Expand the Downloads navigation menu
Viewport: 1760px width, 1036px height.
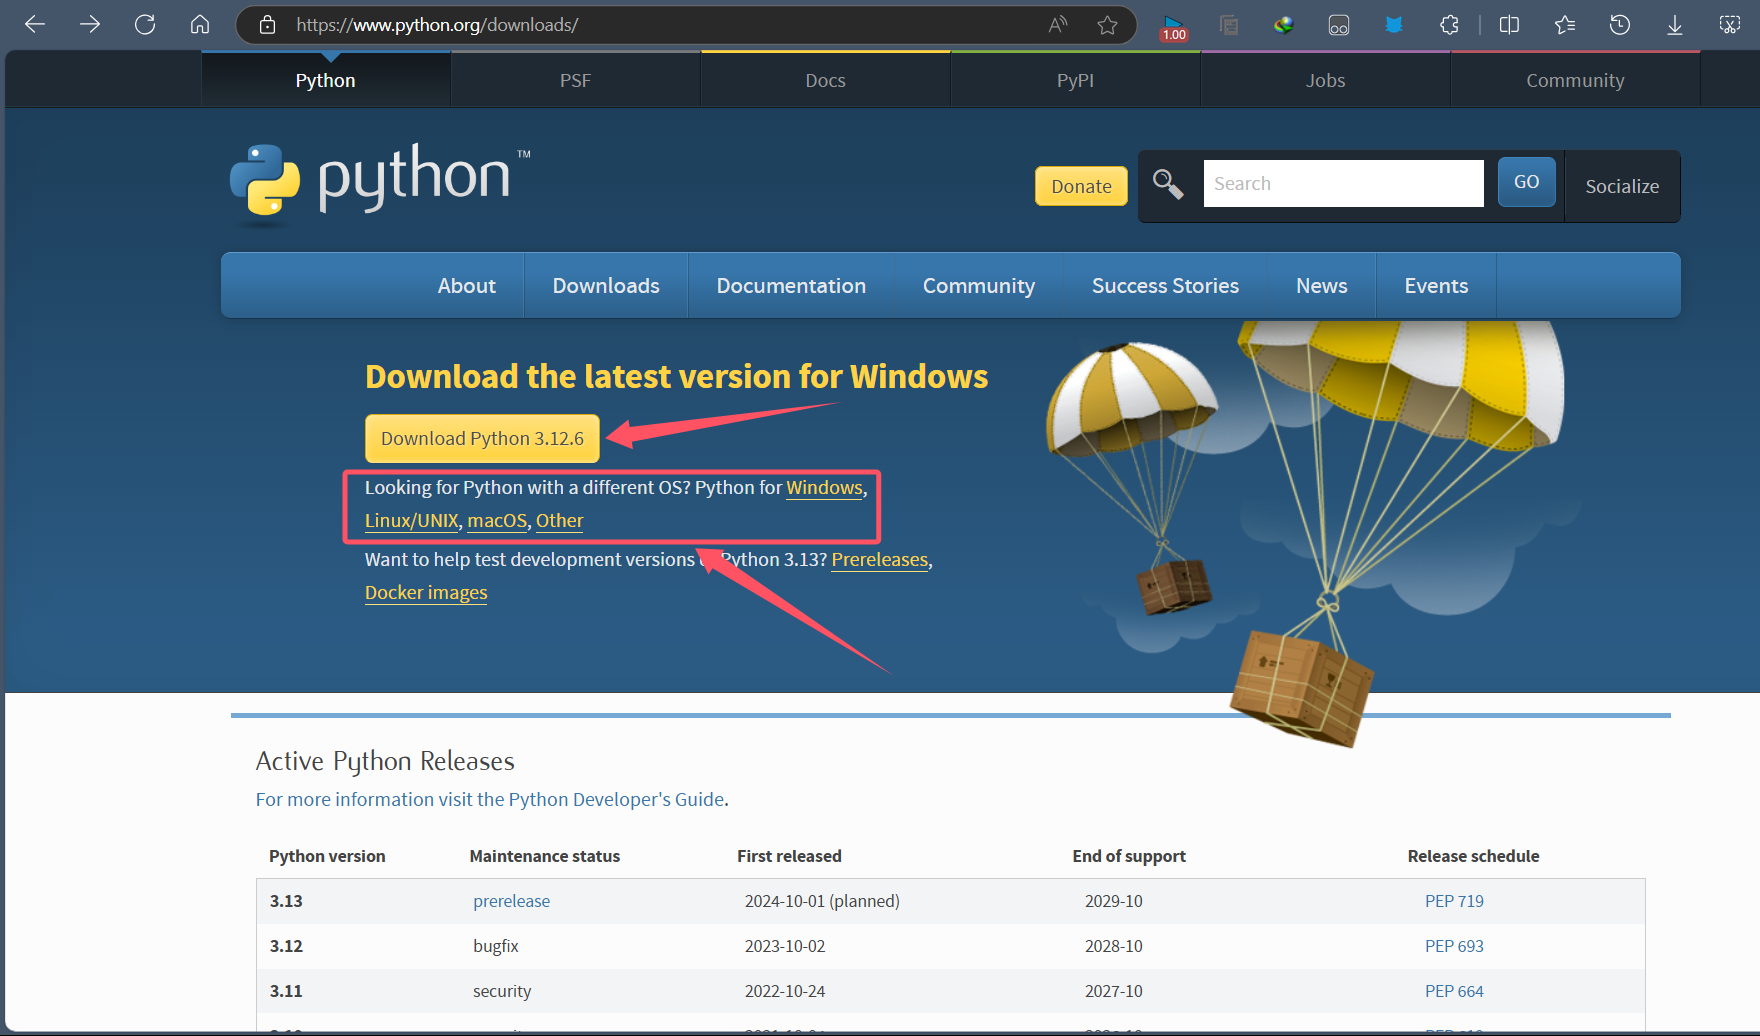click(x=606, y=286)
